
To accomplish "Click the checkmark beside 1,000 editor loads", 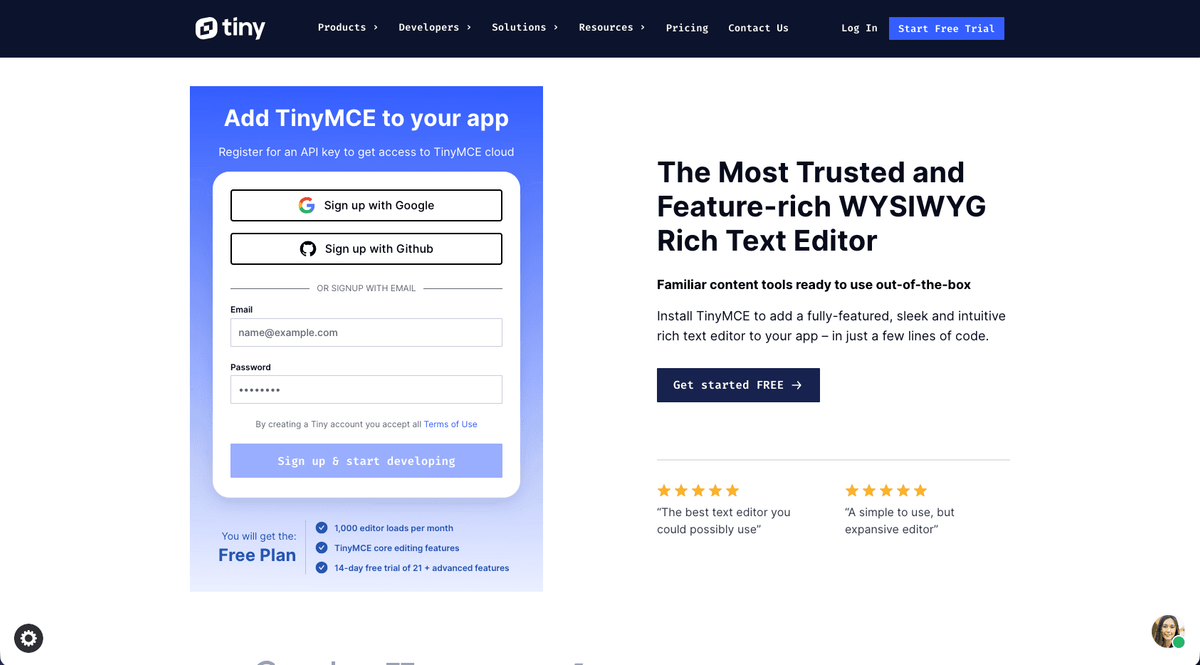I will 321,528.
